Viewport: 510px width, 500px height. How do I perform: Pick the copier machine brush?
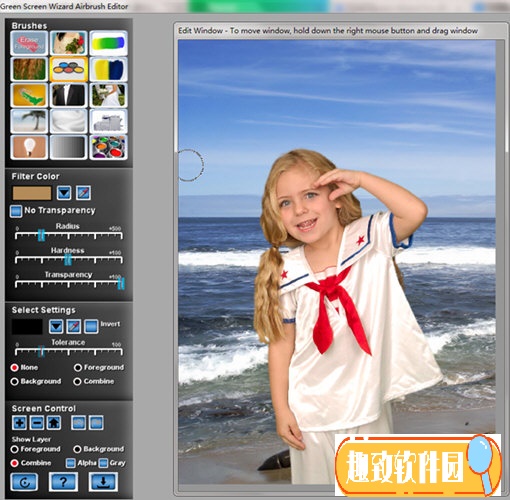(x=108, y=121)
